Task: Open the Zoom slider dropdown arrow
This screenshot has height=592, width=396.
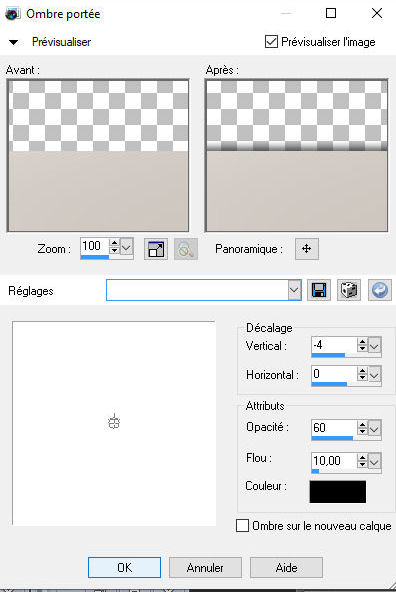Action: pyautogui.click(x=126, y=247)
